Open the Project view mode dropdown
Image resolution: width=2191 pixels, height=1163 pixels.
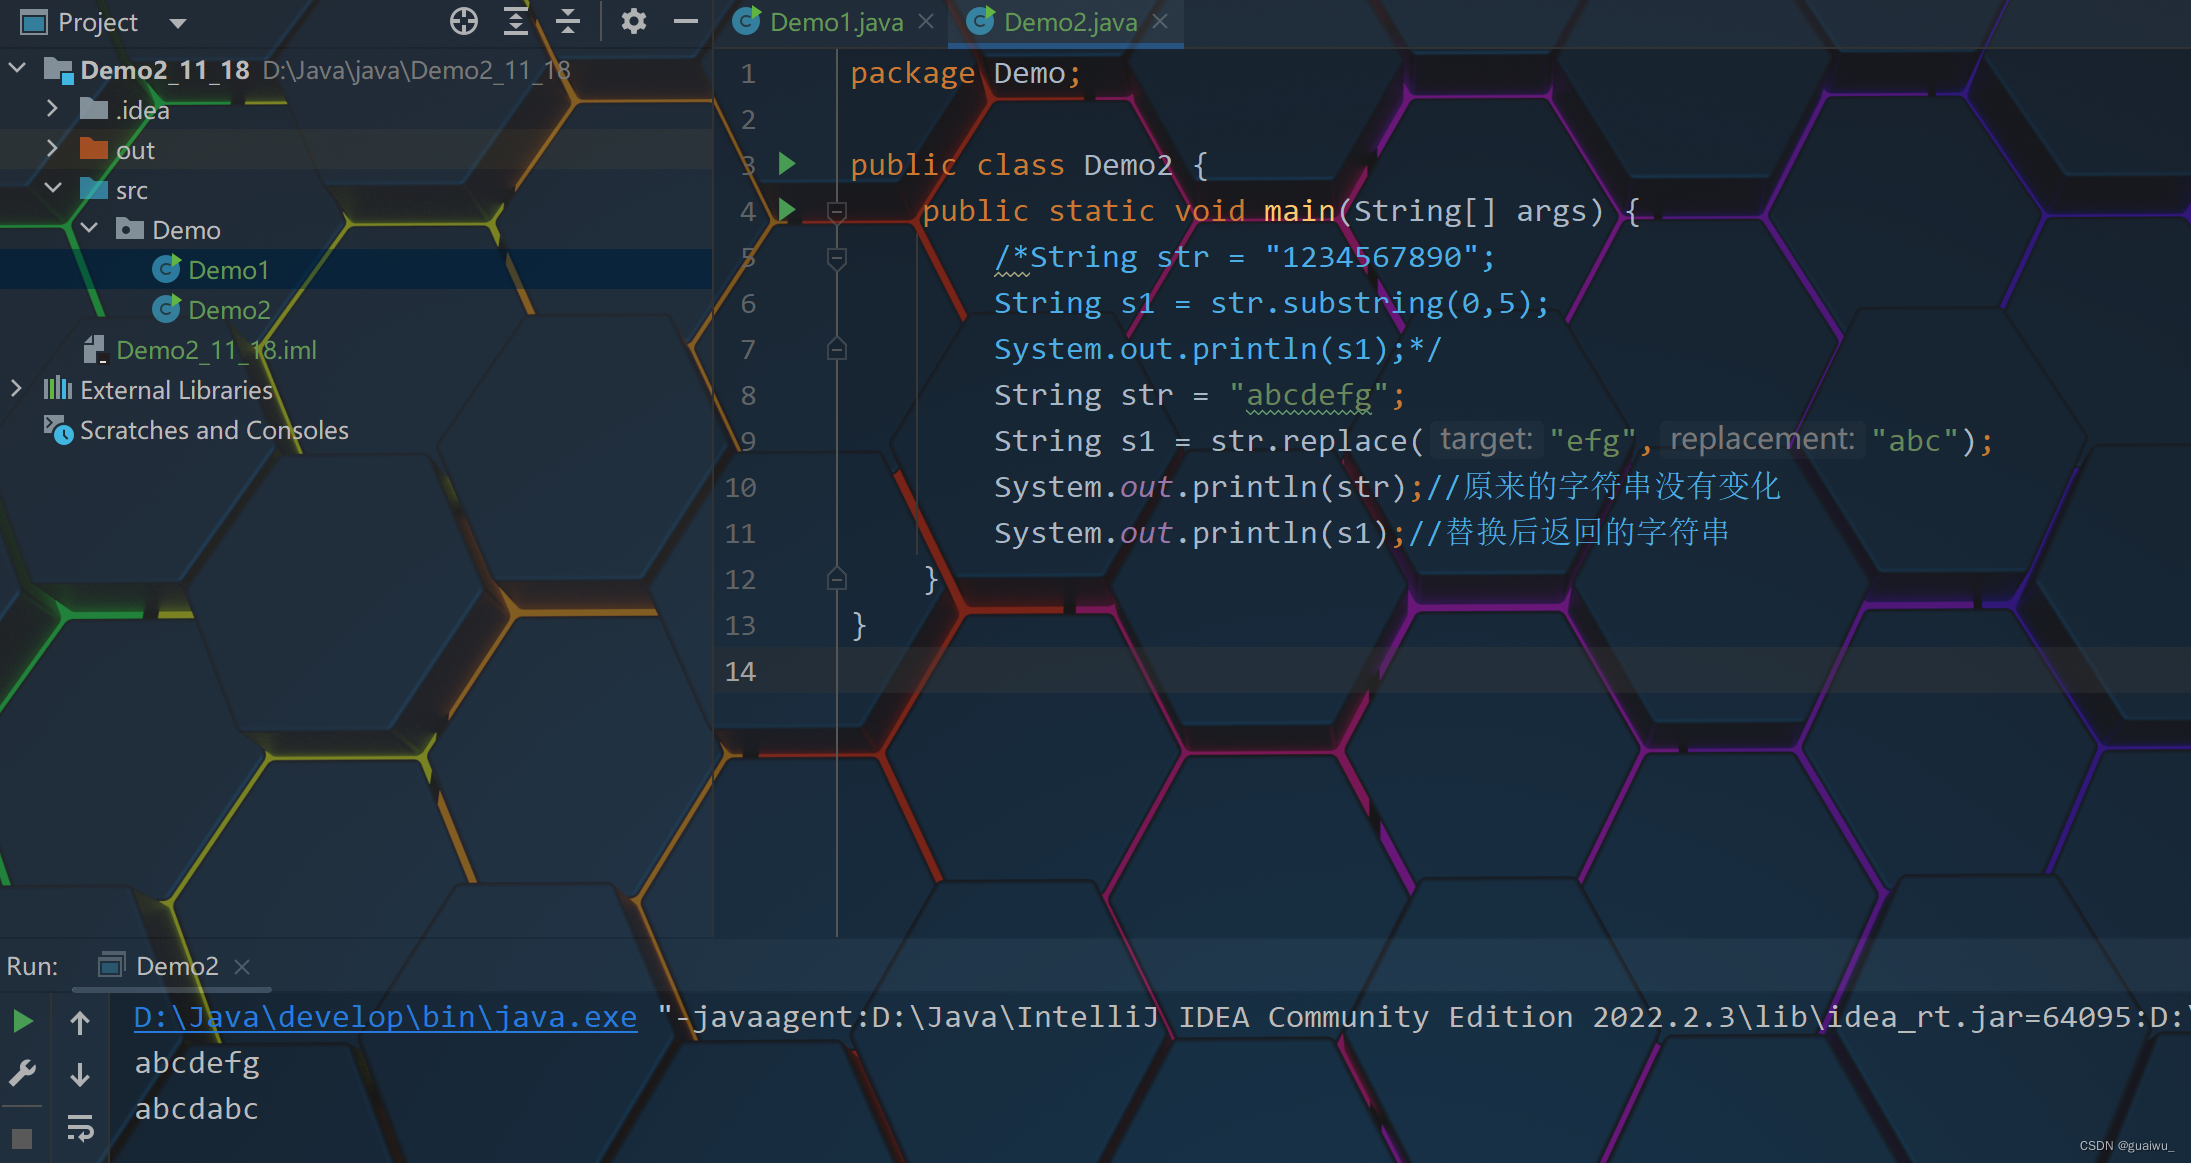point(177,21)
